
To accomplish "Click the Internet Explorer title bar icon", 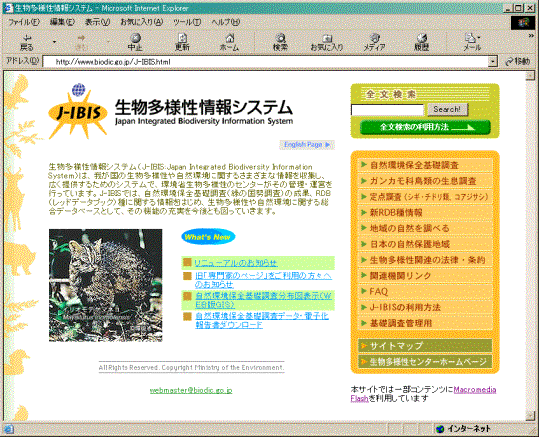I will click(8, 8).
